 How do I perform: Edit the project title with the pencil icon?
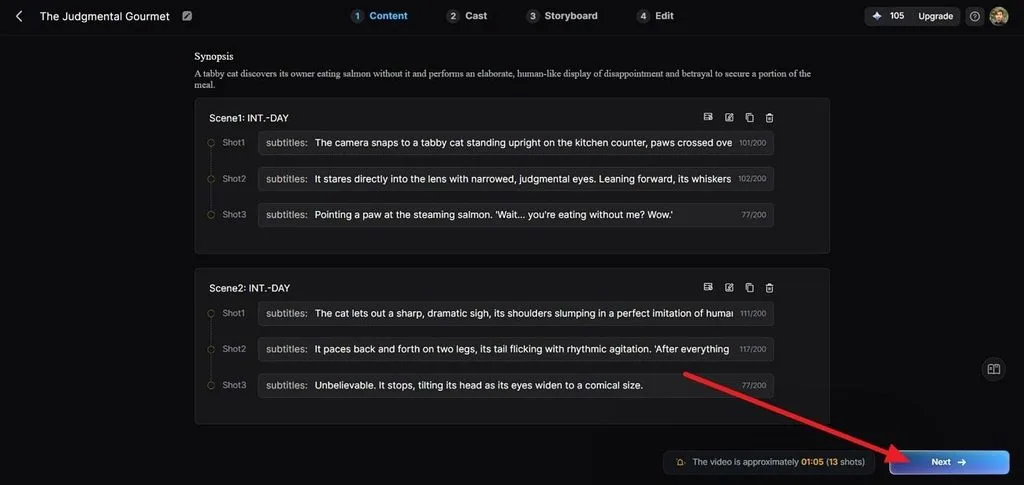click(x=187, y=16)
